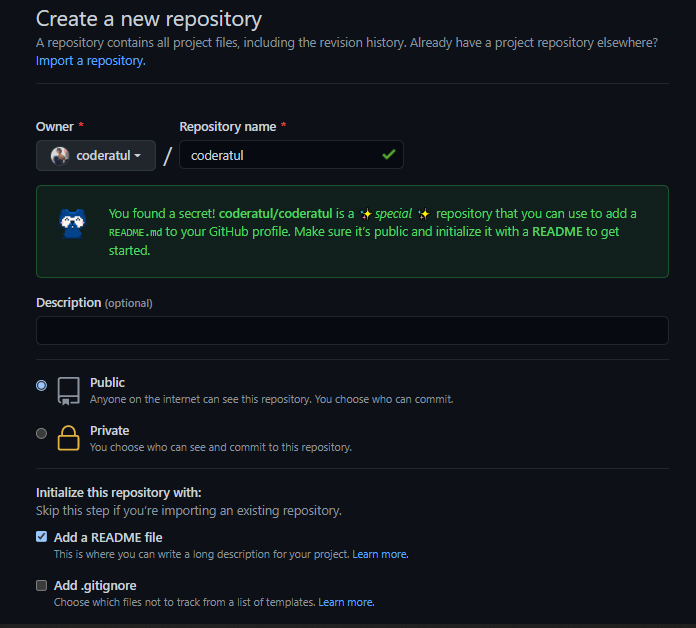Image resolution: width=696 pixels, height=628 pixels.
Task: Uncheck the Add a README file checkbox
Action: point(41,537)
